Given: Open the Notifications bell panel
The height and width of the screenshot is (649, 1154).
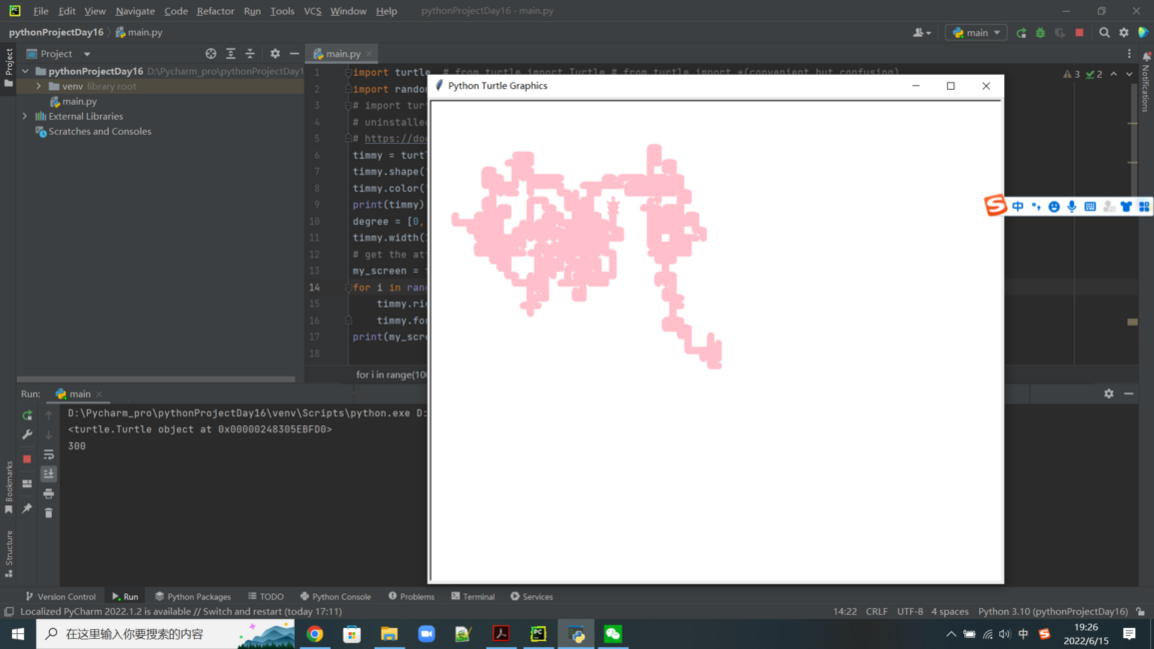Looking at the screenshot, I should tap(1146, 58).
